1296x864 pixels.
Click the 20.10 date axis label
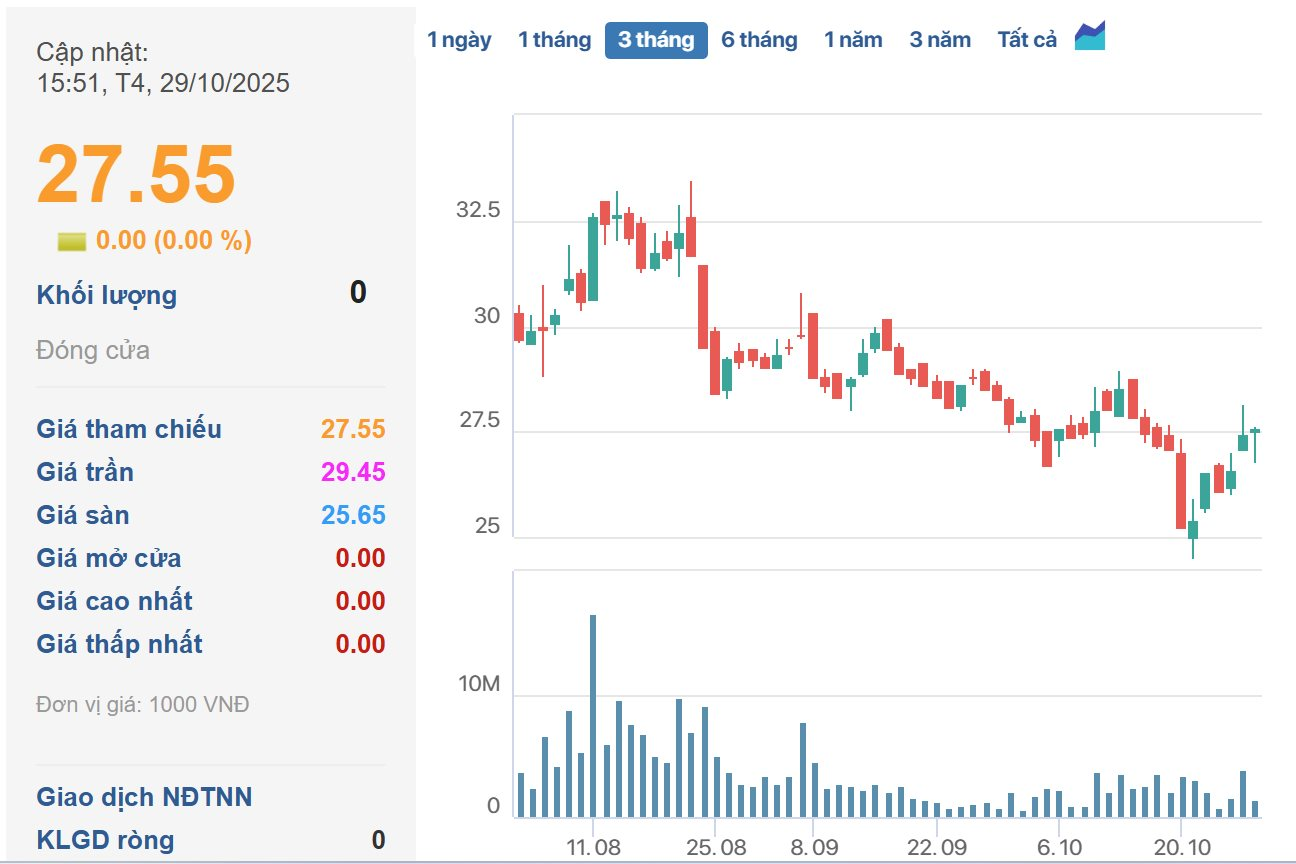click(x=1181, y=847)
